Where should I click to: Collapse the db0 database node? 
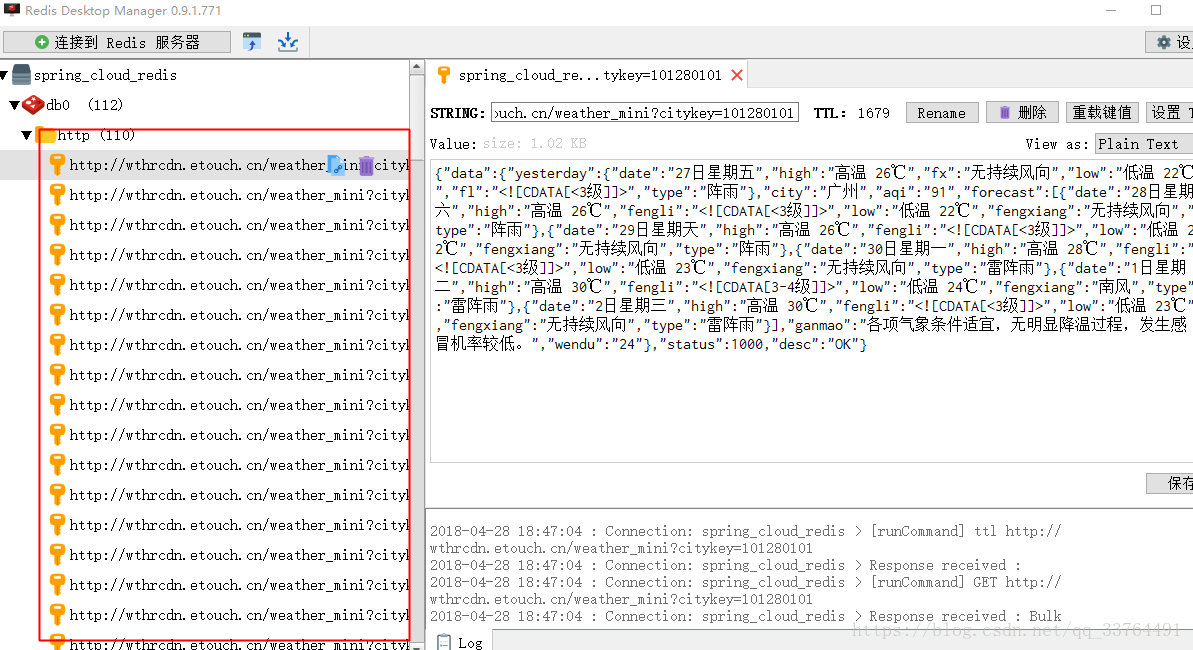coord(14,105)
